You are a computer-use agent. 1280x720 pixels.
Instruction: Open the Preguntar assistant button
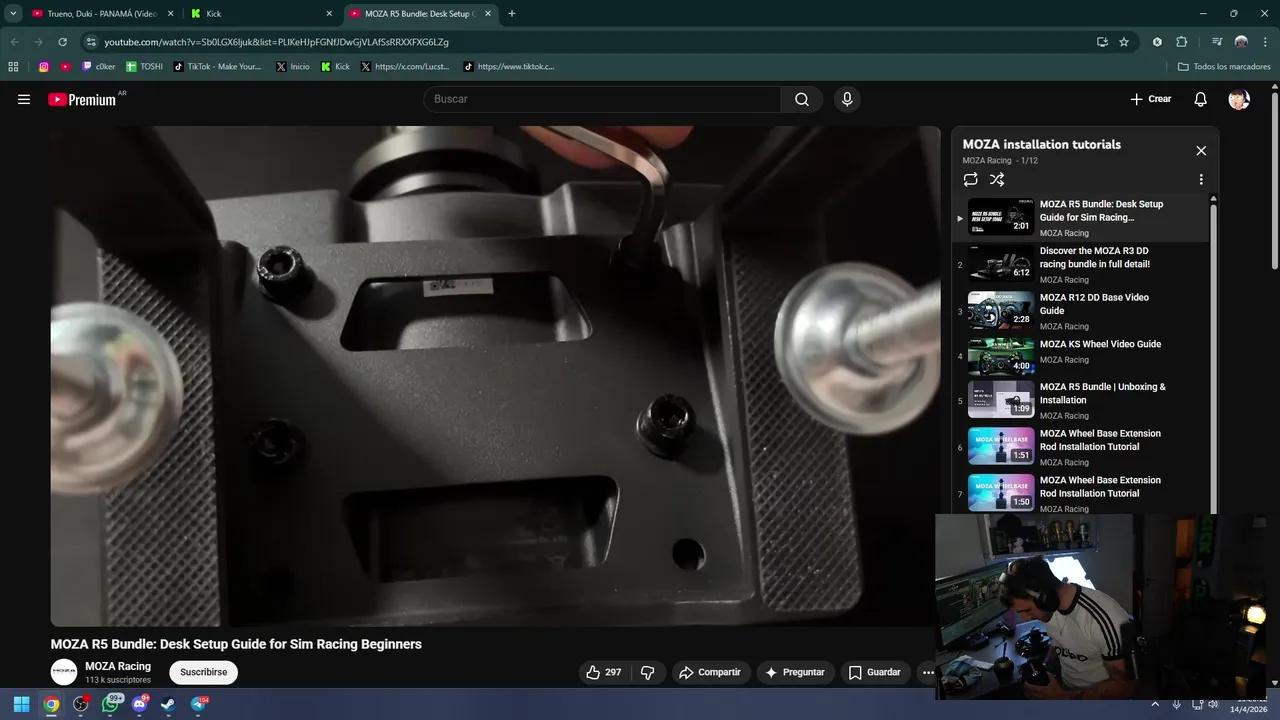795,672
